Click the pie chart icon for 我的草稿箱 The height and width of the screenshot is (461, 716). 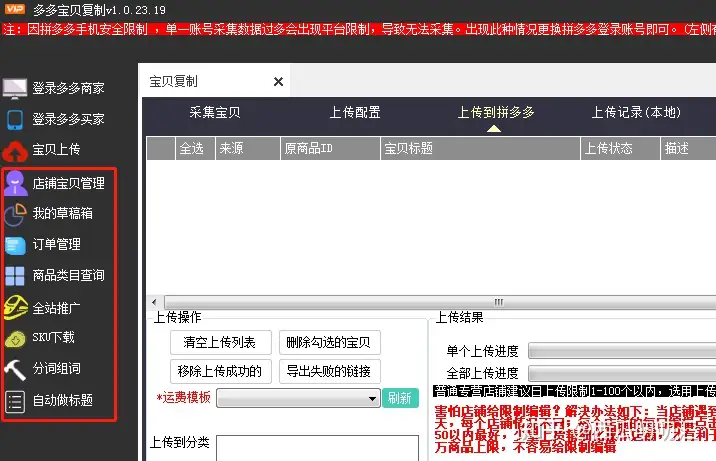15,215
